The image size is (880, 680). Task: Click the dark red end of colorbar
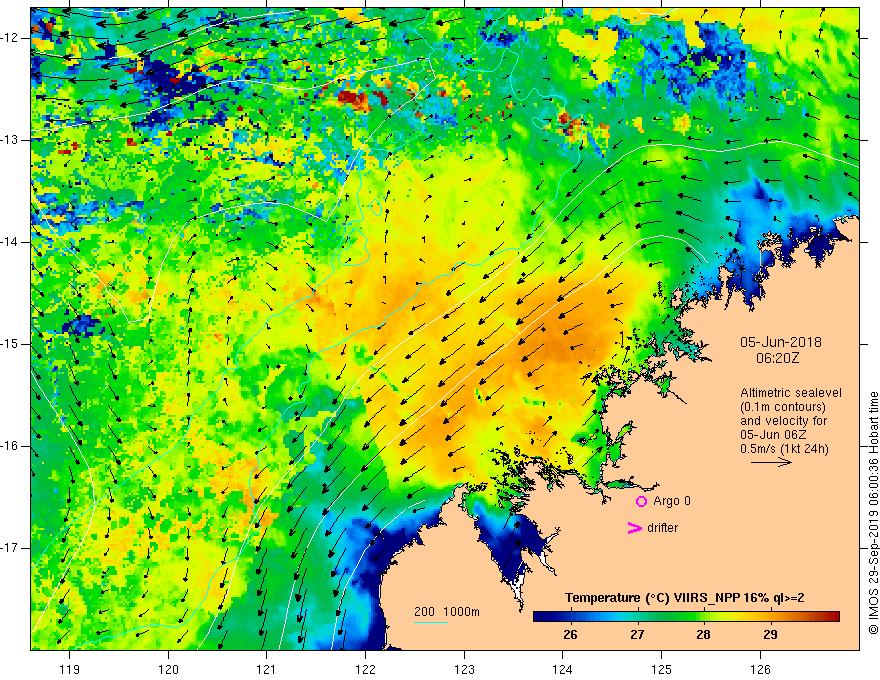[833, 616]
